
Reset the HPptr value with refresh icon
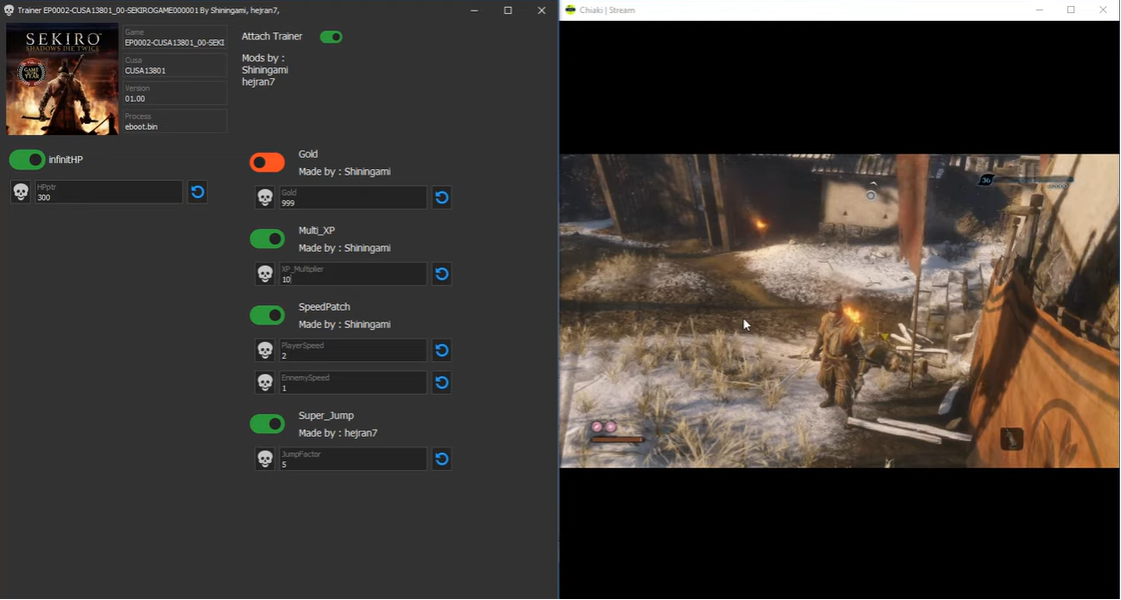tap(198, 192)
